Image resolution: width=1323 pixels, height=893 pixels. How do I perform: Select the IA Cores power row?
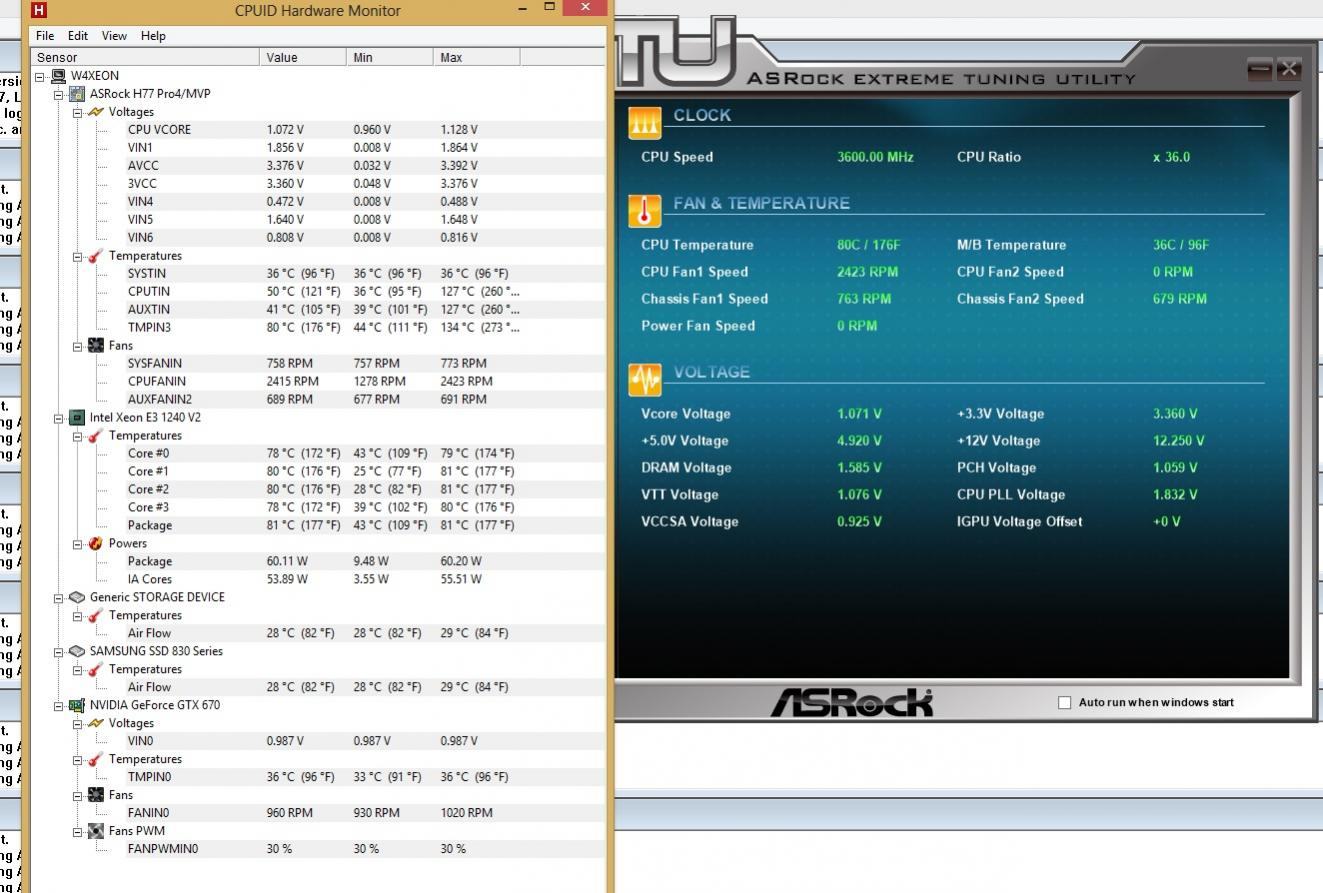click(x=318, y=579)
